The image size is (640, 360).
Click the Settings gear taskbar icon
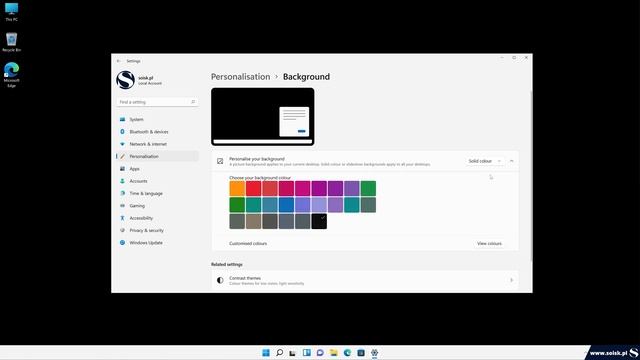(x=374, y=353)
